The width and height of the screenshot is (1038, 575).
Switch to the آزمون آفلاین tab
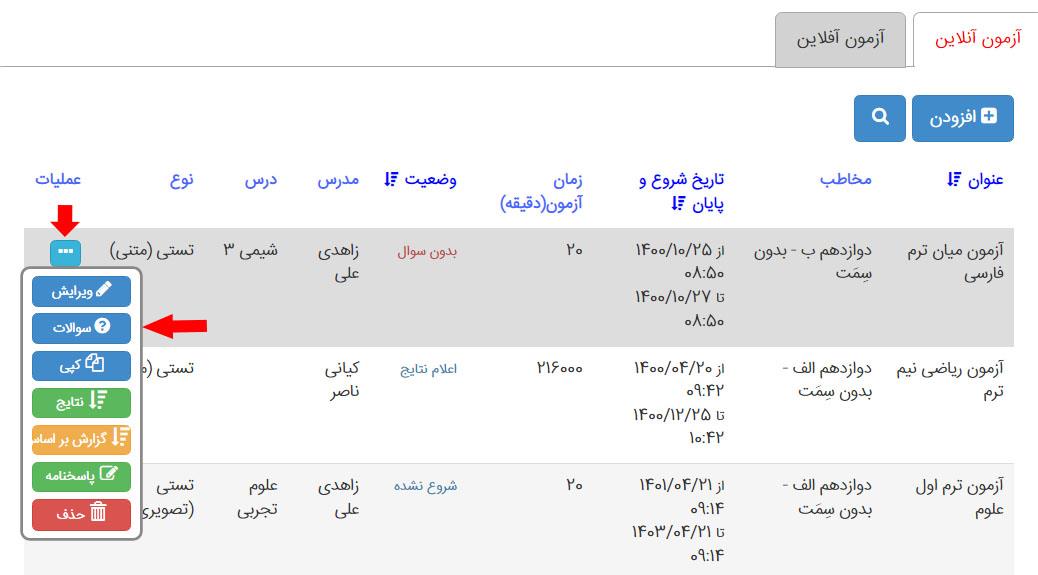coord(840,40)
